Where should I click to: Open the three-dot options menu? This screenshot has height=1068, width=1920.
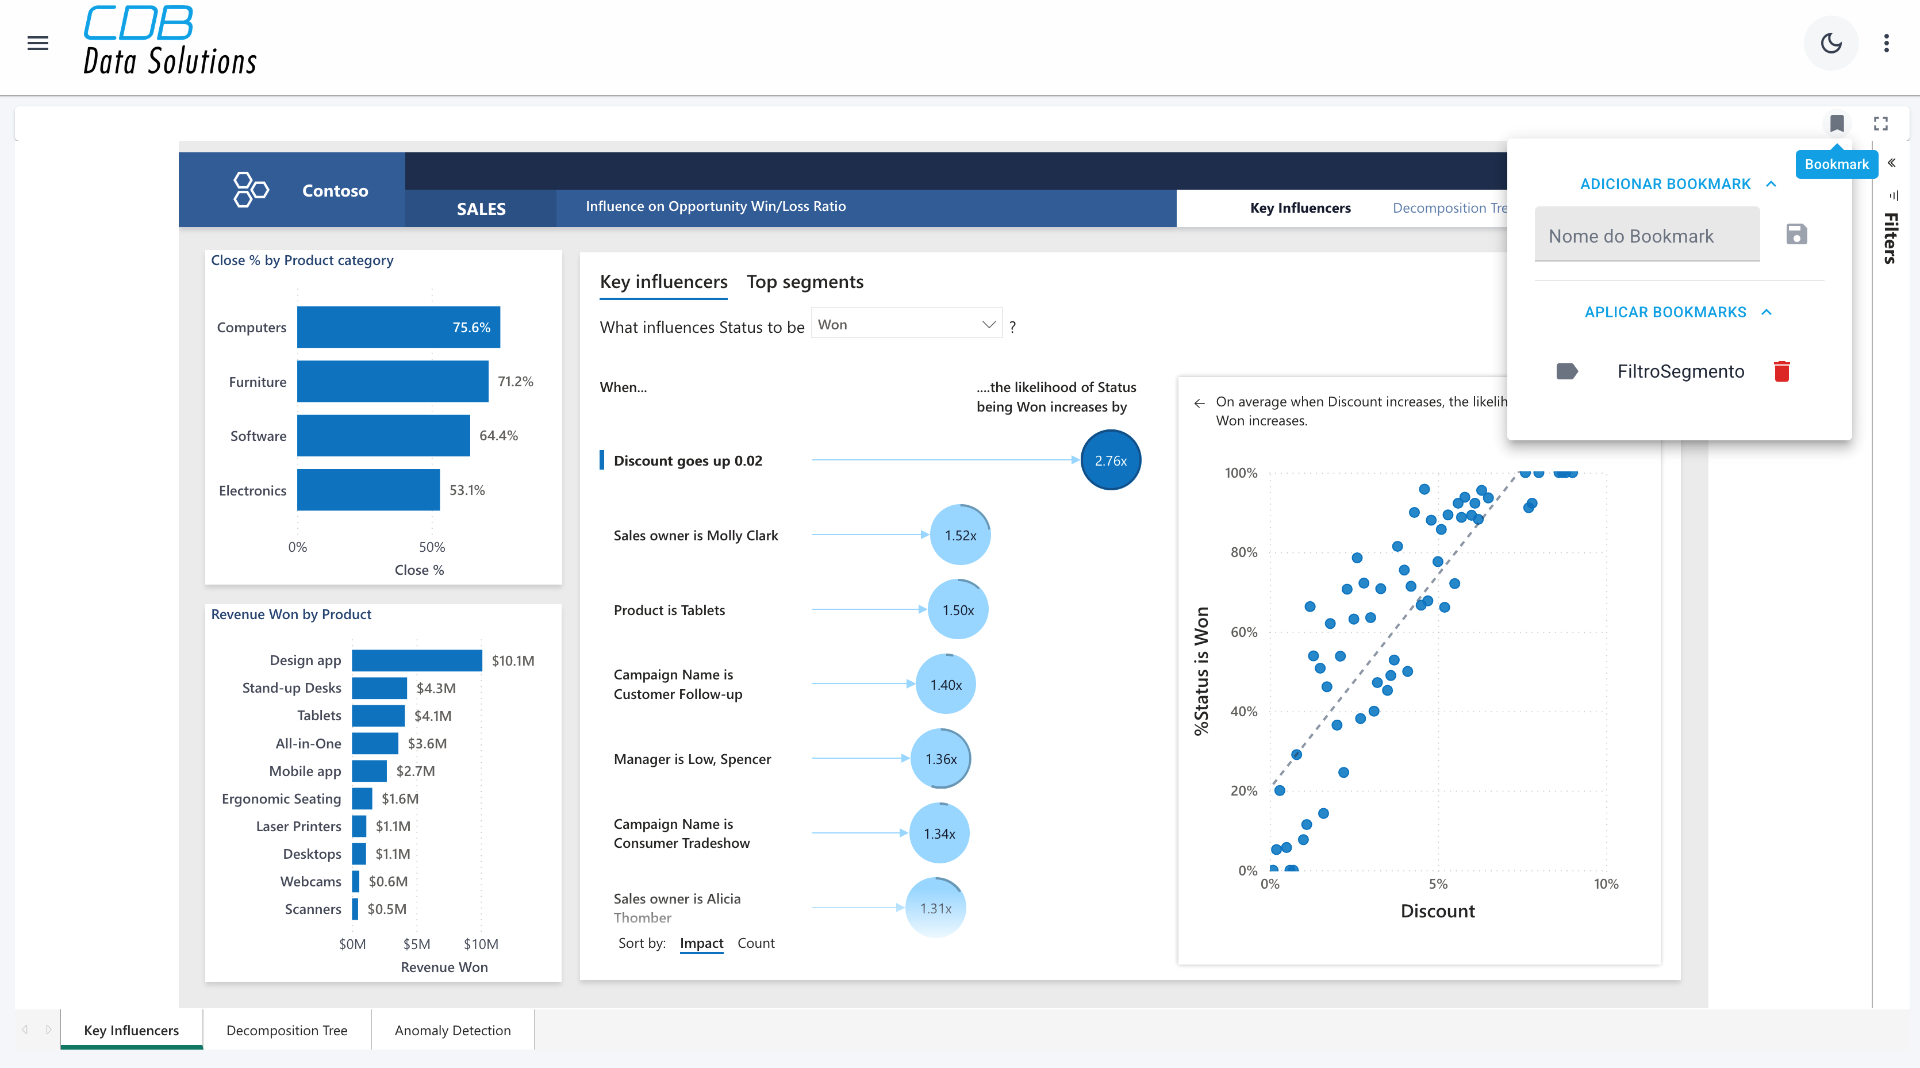[1886, 43]
